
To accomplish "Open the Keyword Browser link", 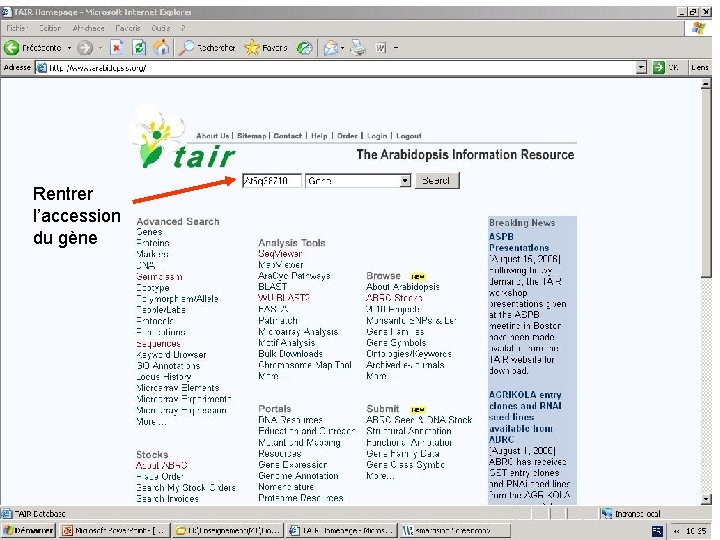I will [171, 354].
